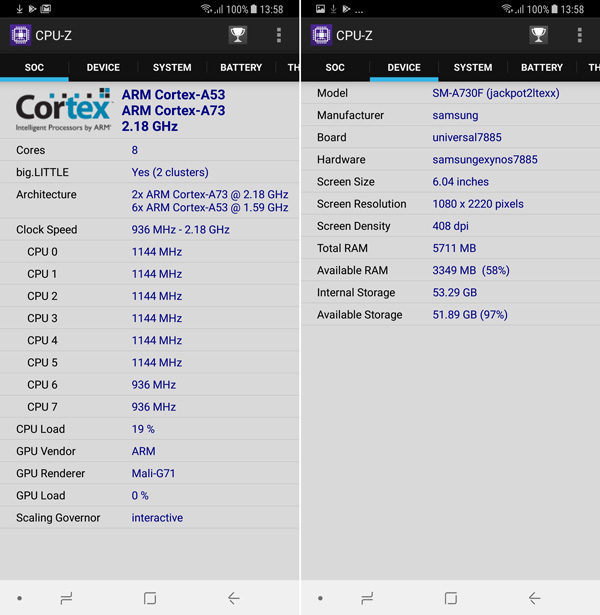Open SYSTEM tab in left screen
This screenshot has height=615, width=600.
172,68
